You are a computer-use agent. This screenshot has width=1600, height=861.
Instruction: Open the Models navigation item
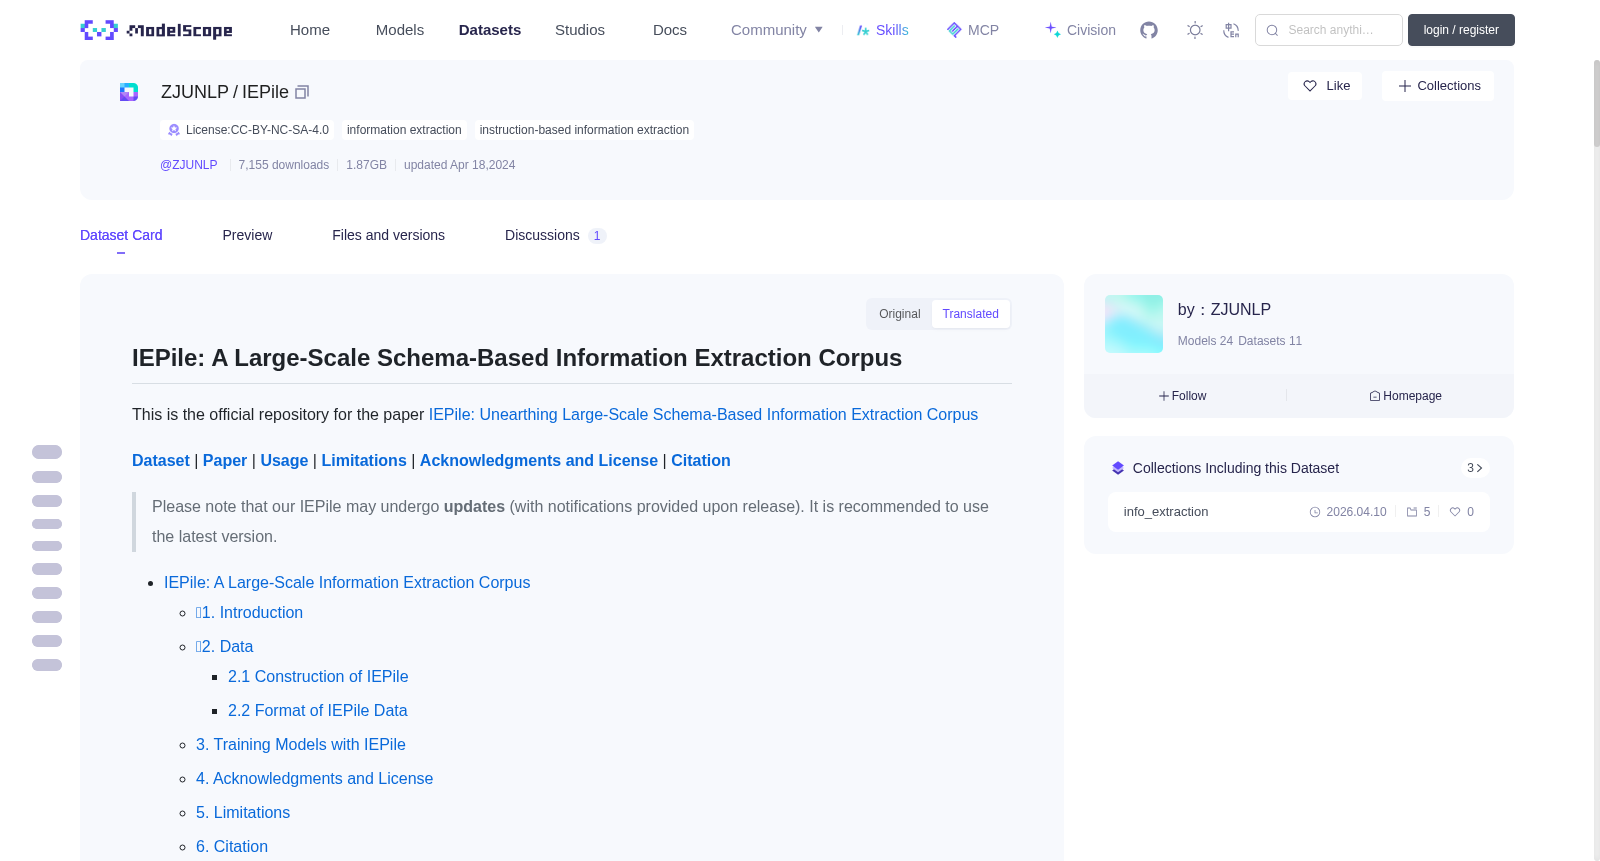click(x=400, y=30)
